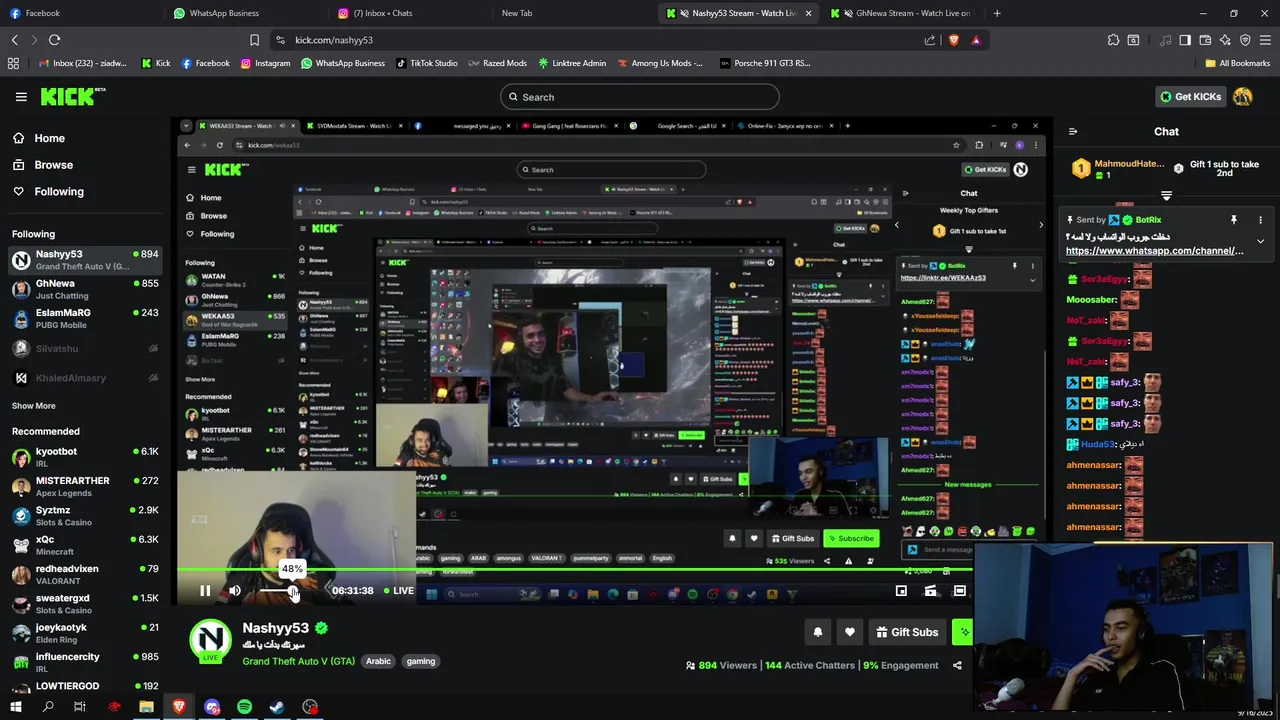Open Spotify from the taskbar

click(x=244, y=707)
